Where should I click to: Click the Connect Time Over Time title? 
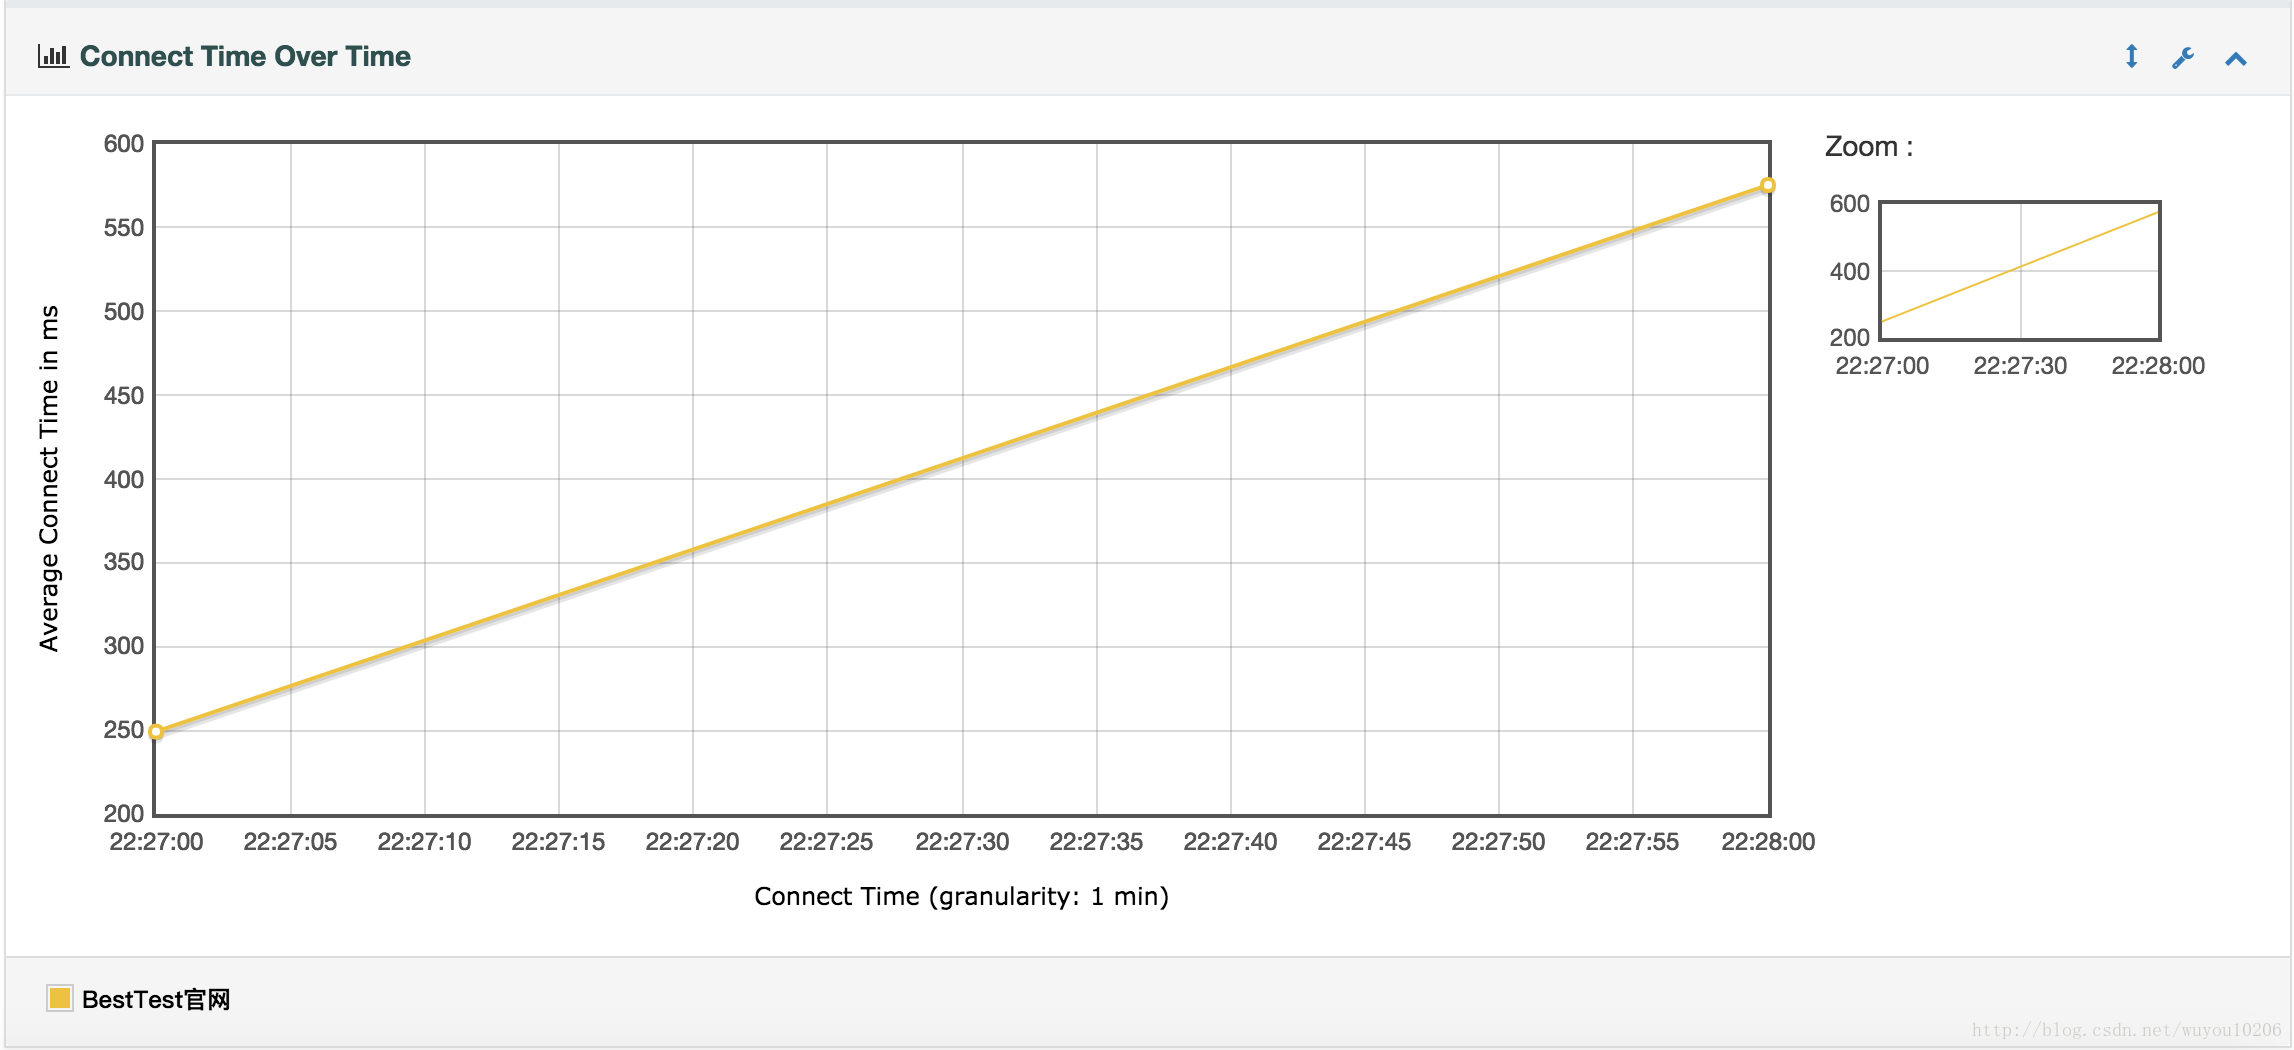coord(245,56)
